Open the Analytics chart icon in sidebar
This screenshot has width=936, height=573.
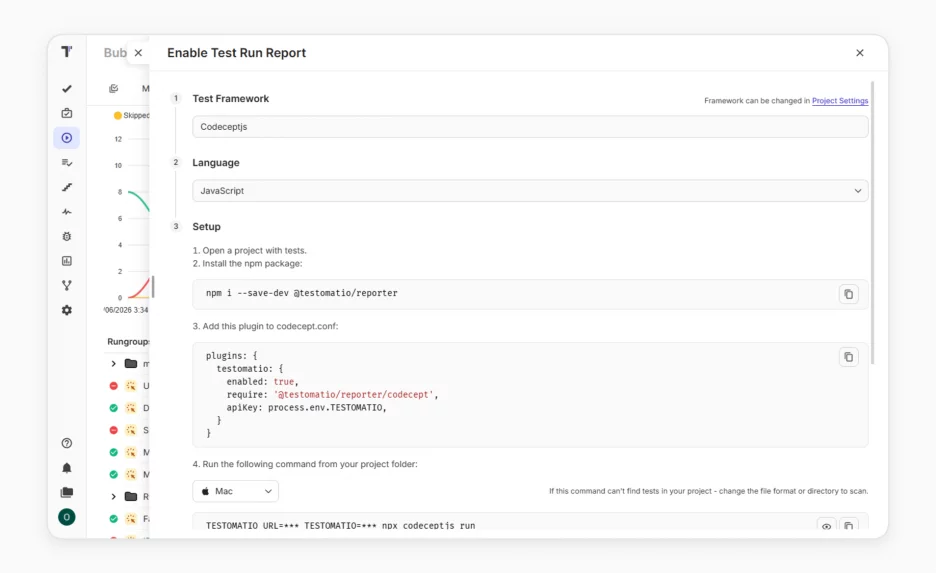(67, 261)
